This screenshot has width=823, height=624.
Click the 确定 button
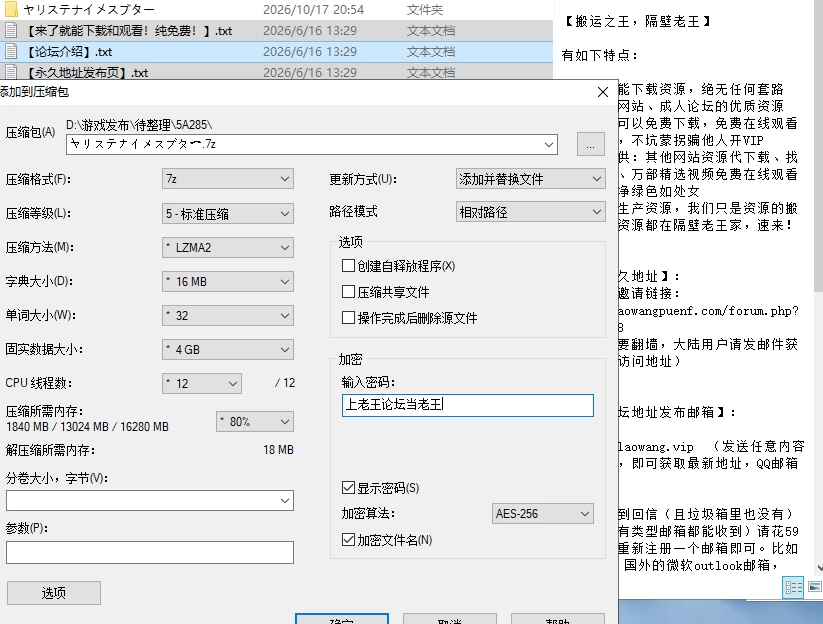(342, 619)
